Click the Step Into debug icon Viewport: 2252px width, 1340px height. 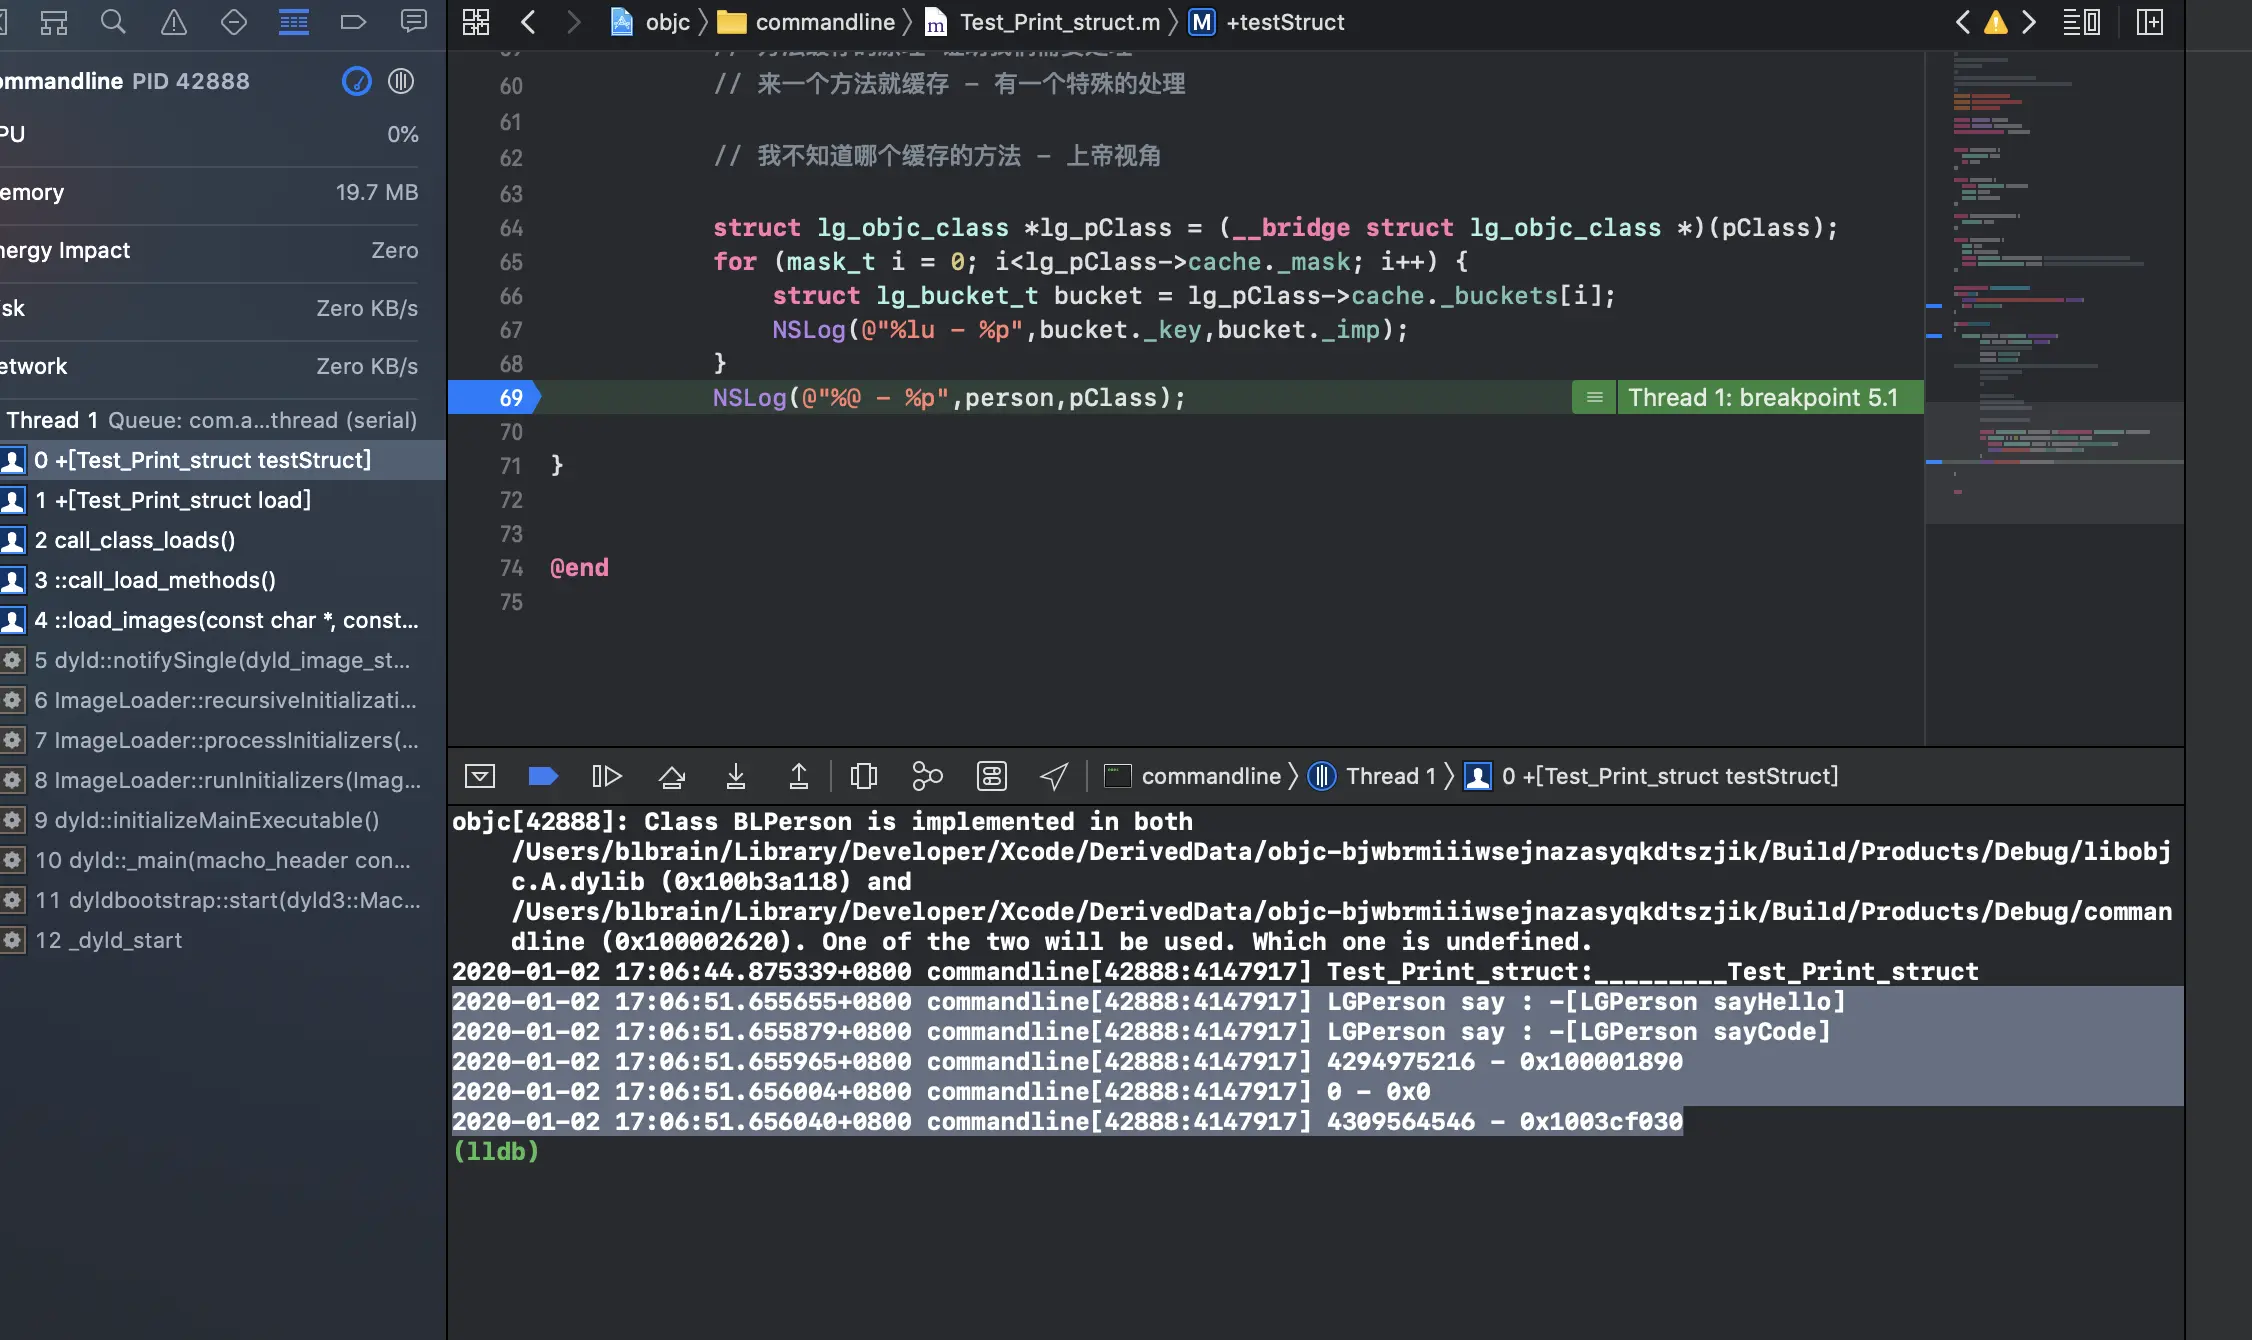(735, 776)
